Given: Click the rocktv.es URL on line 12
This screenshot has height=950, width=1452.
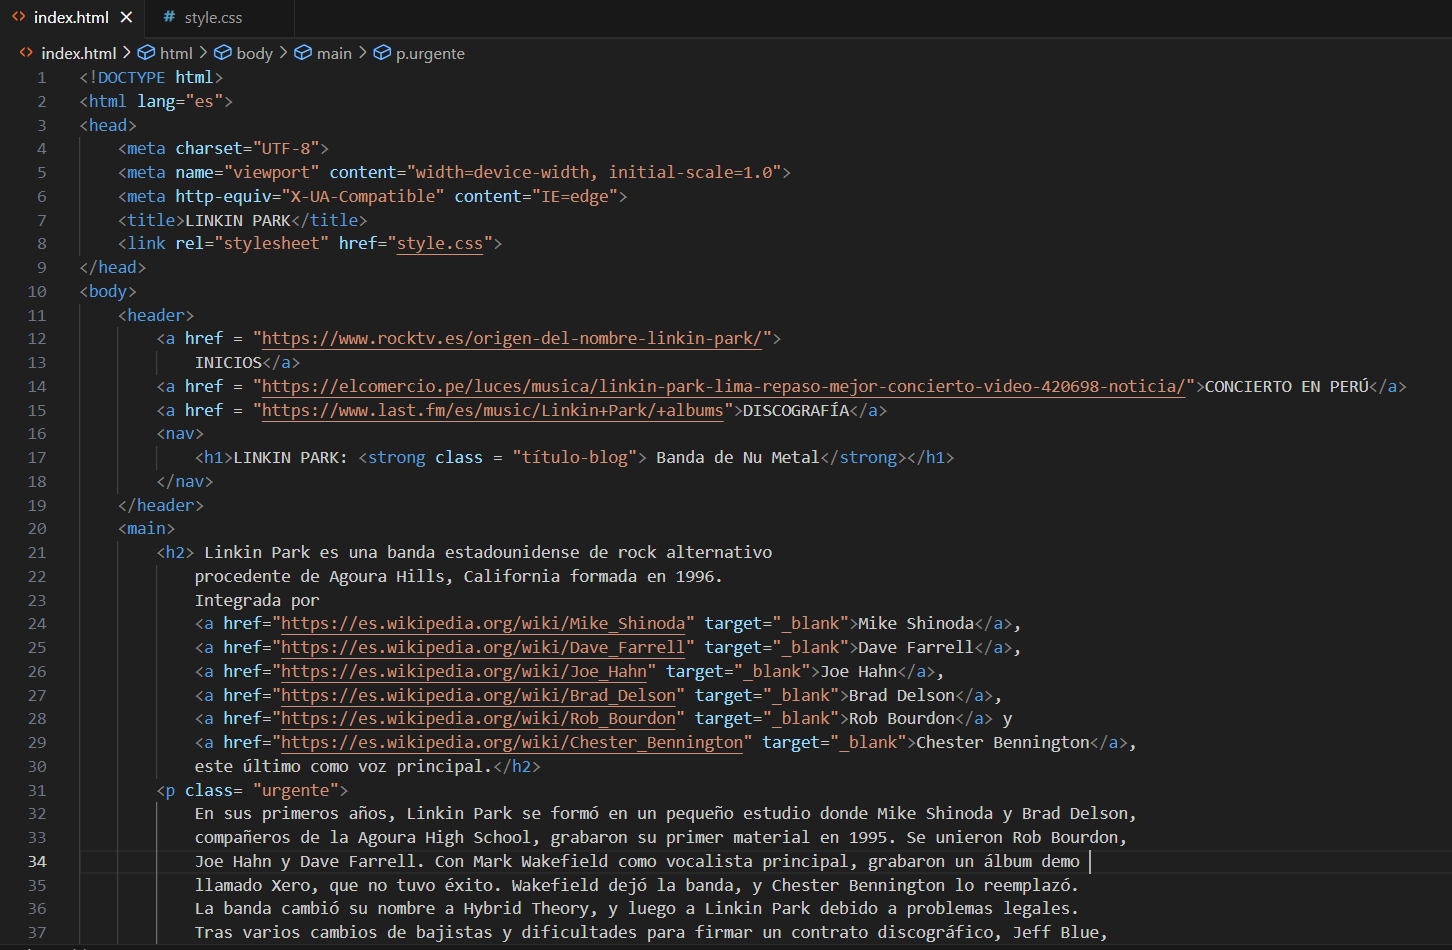Looking at the screenshot, I should pos(513,339).
